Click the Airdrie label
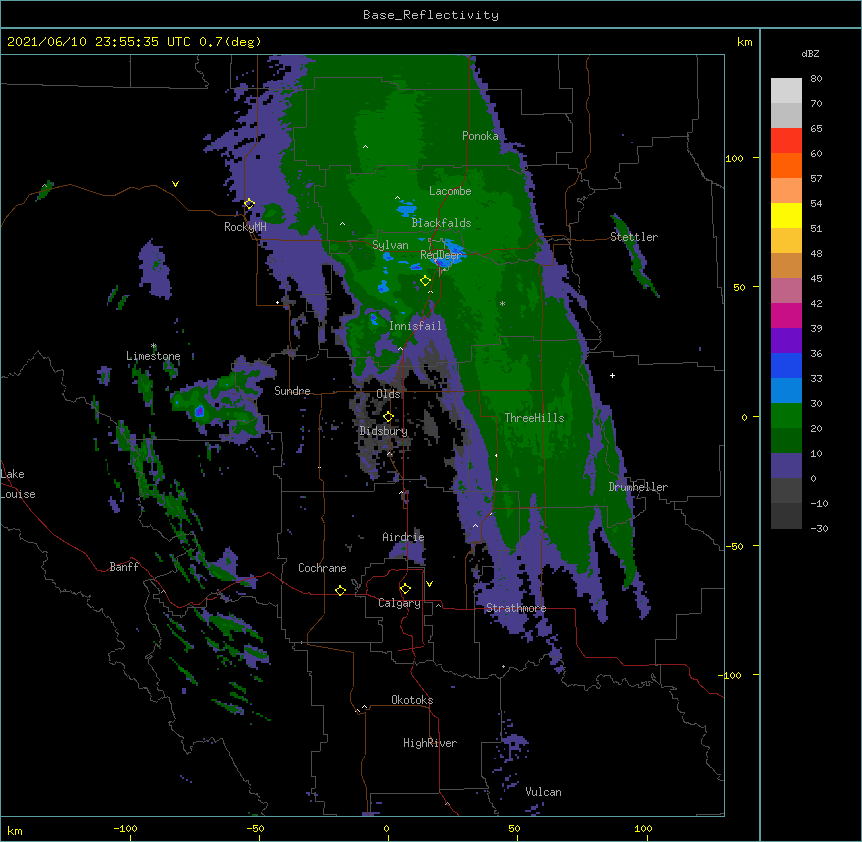Viewport: 862px width, 842px height. click(x=403, y=537)
